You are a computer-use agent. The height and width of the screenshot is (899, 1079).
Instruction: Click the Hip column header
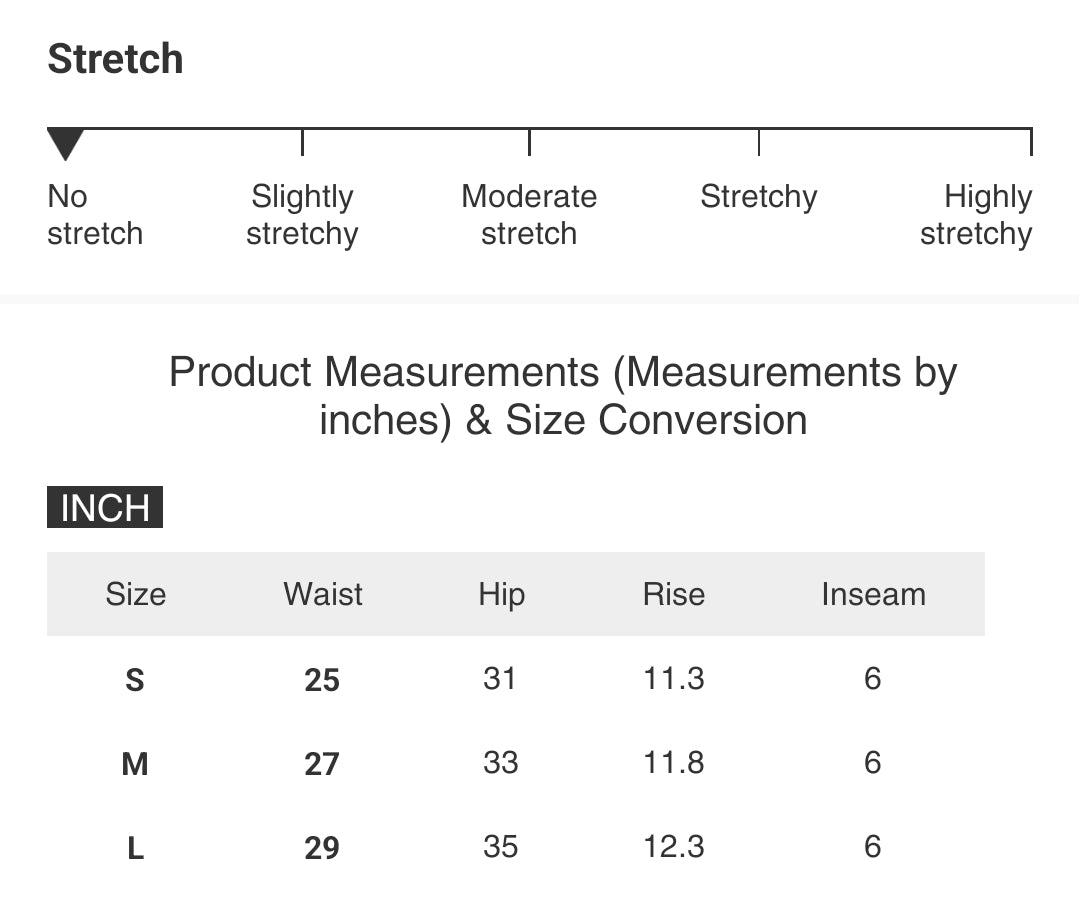[x=501, y=594]
